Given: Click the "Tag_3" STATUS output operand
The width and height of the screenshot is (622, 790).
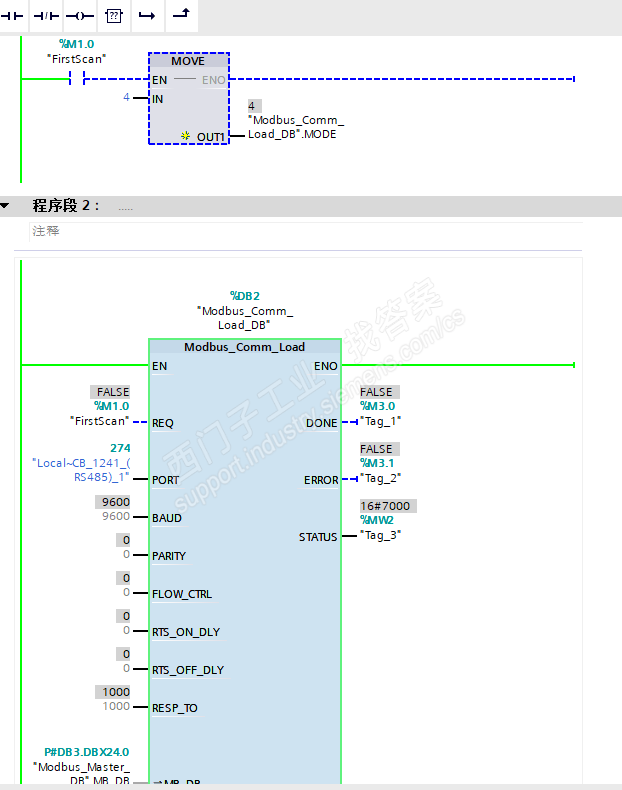Looking at the screenshot, I should [381, 535].
